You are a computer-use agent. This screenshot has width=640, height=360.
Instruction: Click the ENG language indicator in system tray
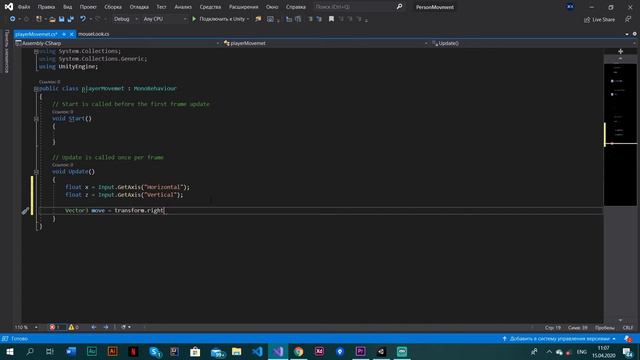click(x=582, y=352)
